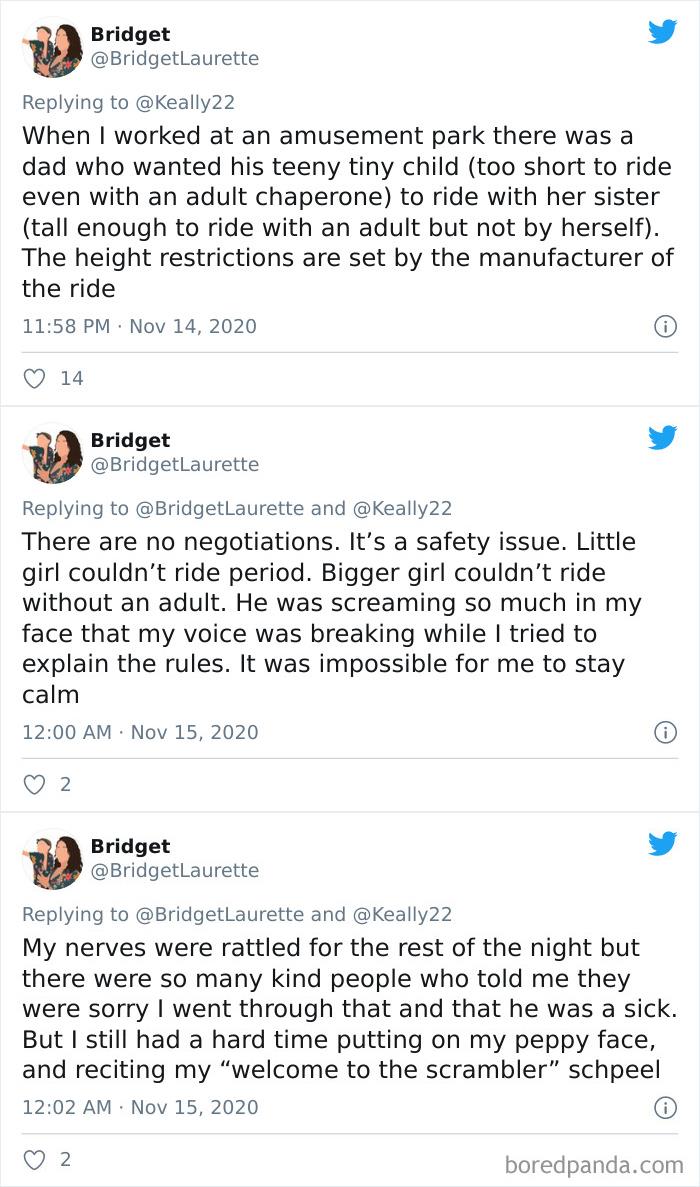This screenshot has height=1187, width=700.
Task: Click the Twitter bird icon on the first tweet
Action: pos(663,30)
